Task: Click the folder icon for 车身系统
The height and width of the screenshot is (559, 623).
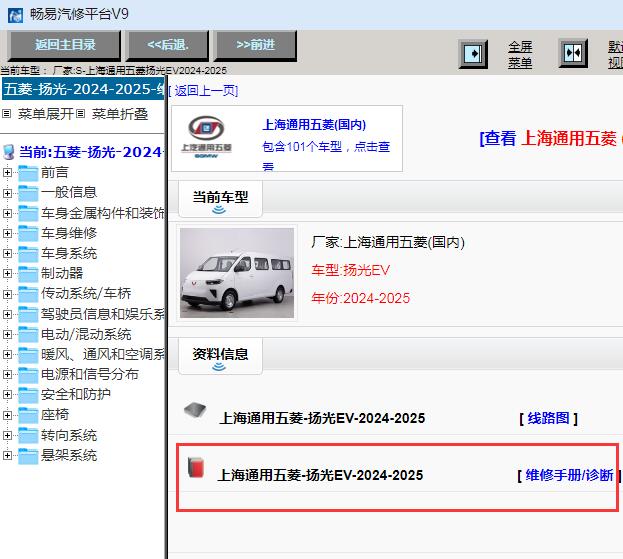Action: pyautogui.click(x=28, y=253)
